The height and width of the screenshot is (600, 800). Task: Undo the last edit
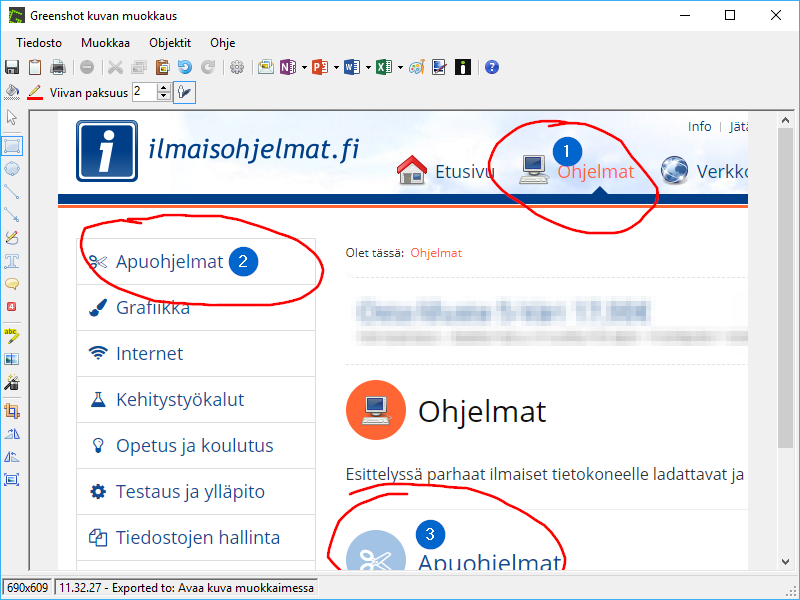click(x=185, y=67)
